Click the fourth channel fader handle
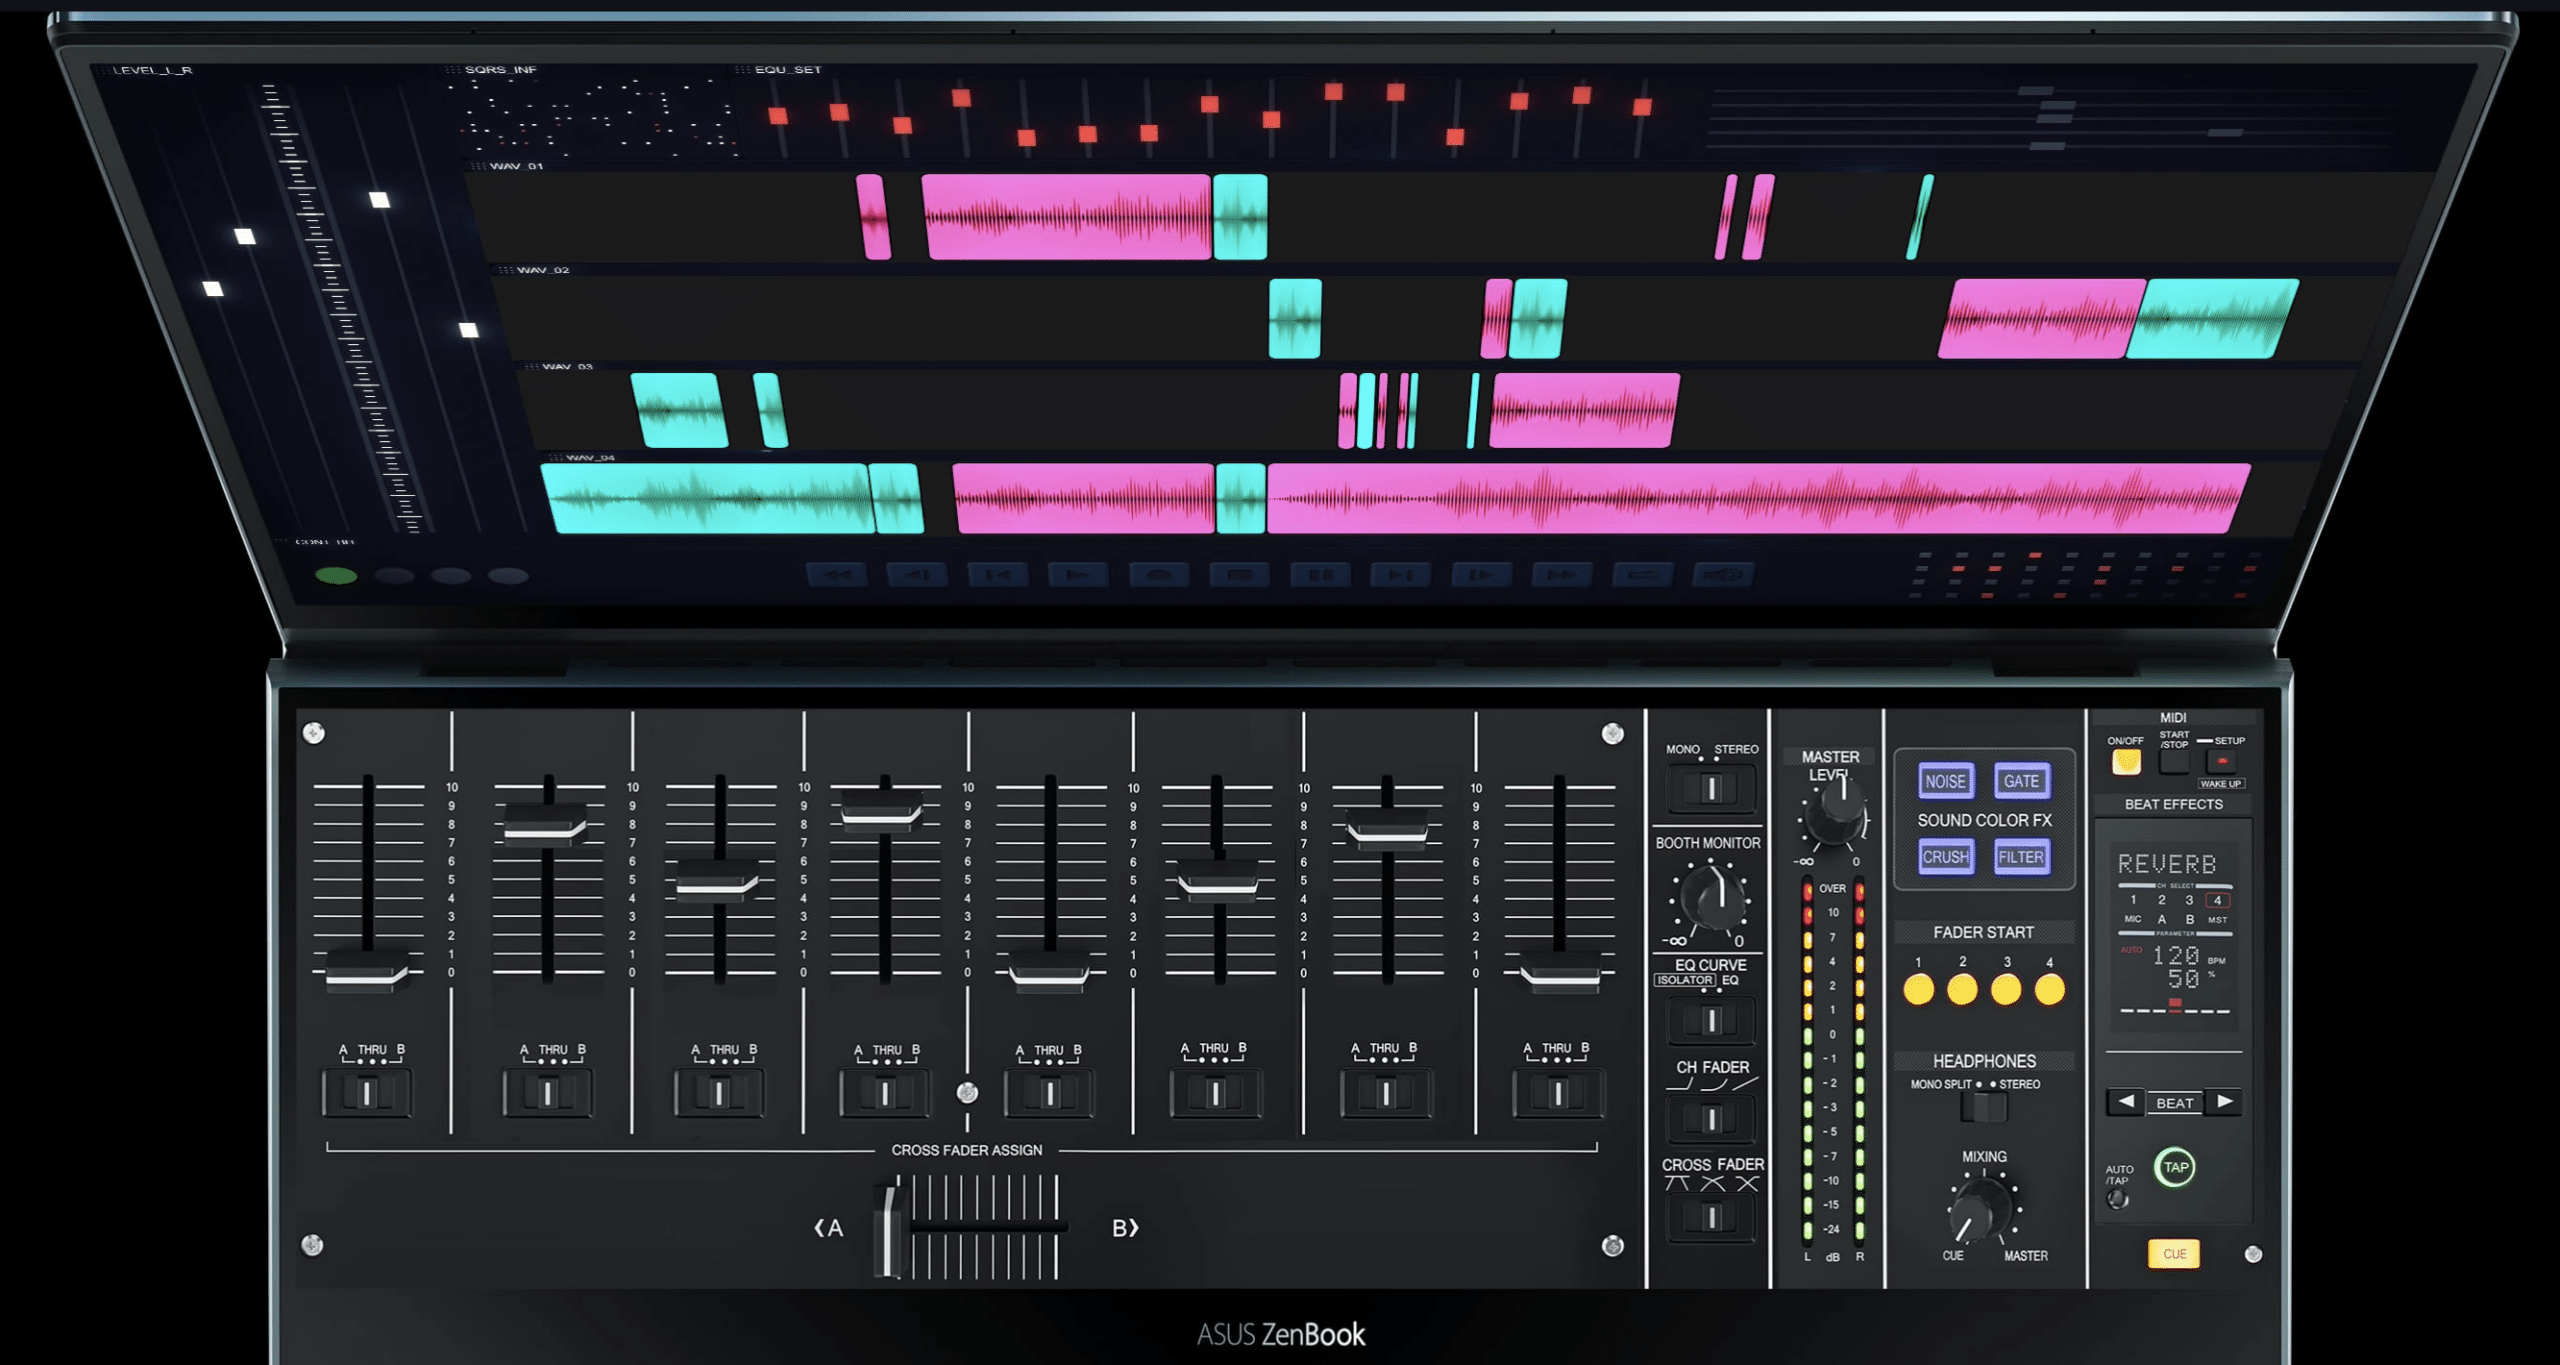Image resolution: width=2560 pixels, height=1365 pixels. (x=882, y=811)
